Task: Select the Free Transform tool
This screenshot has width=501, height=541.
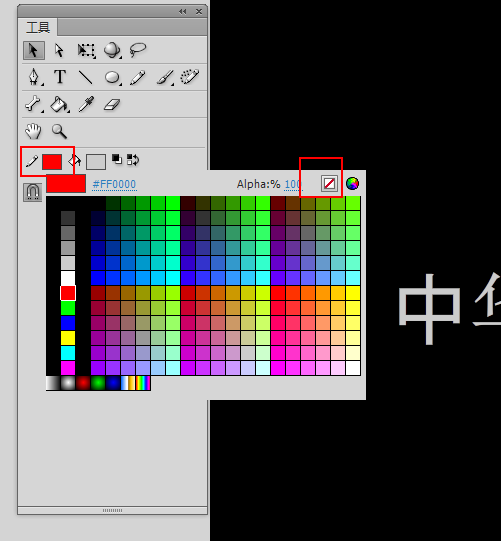Action: pyautogui.click(x=86, y=51)
